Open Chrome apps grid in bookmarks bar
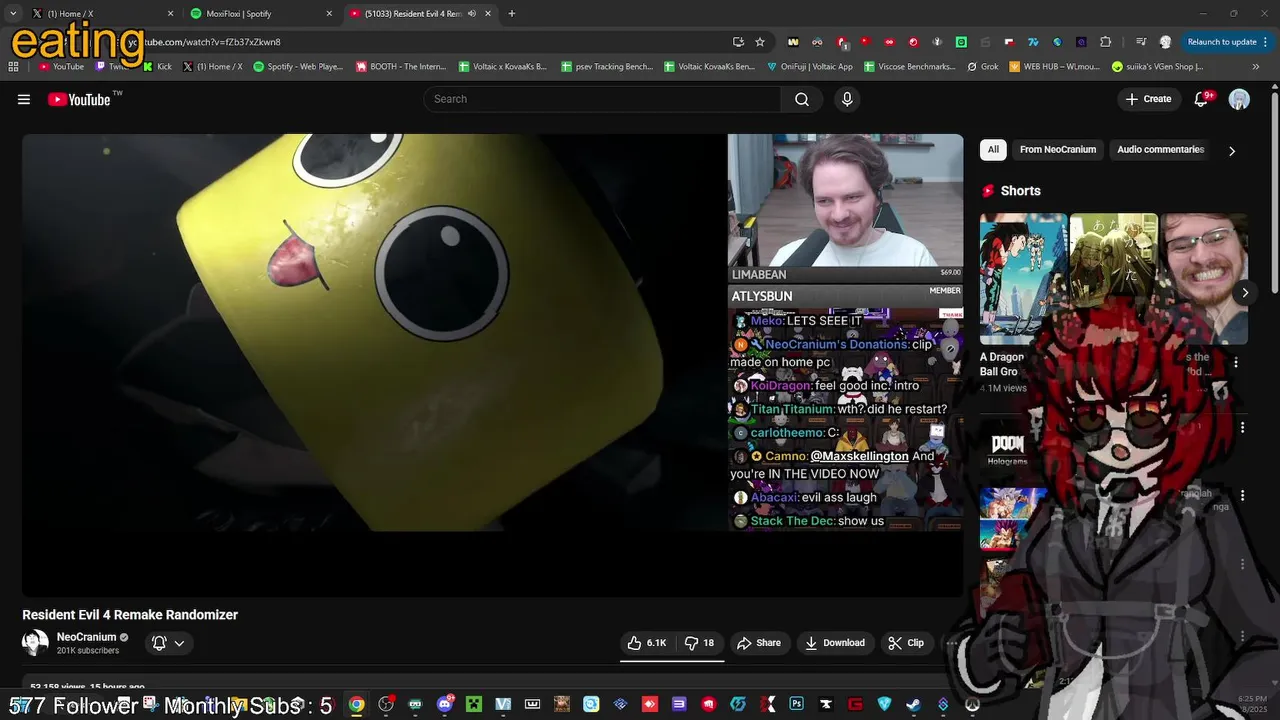The width and height of the screenshot is (1280, 720). [13, 67]
